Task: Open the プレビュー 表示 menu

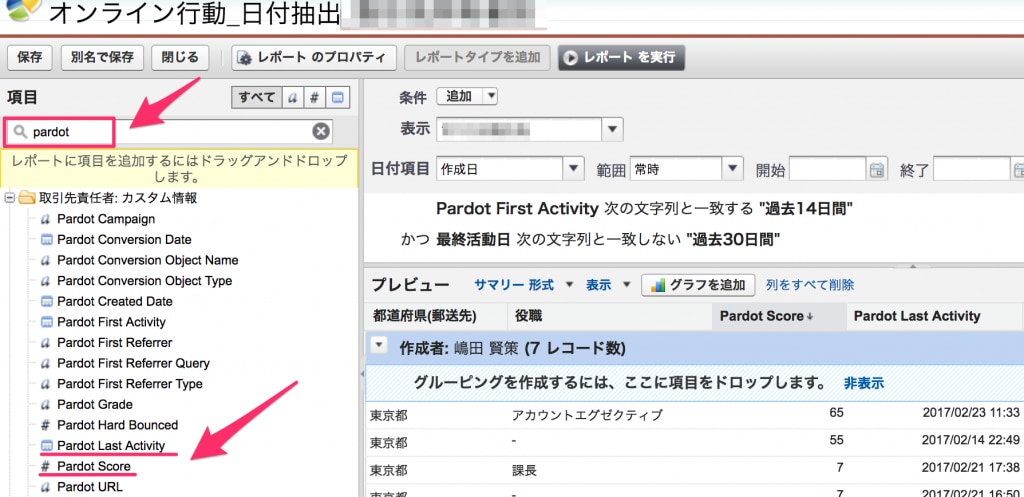Action: point(609,285)
